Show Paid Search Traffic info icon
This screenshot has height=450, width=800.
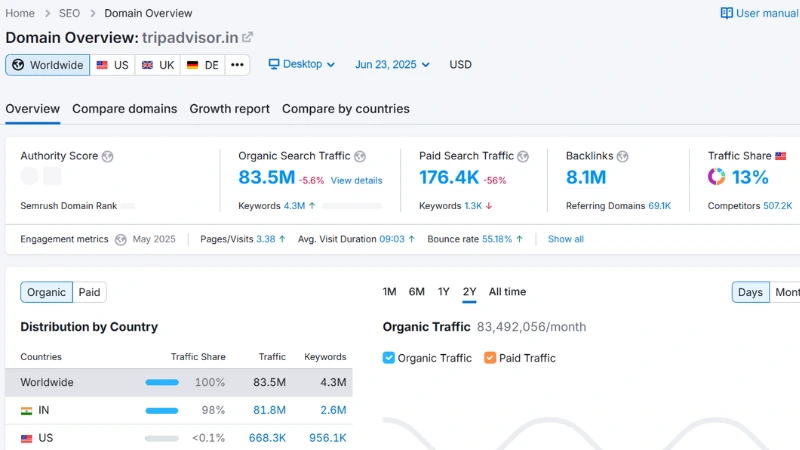pyautogui.click(x=523, y=156)
